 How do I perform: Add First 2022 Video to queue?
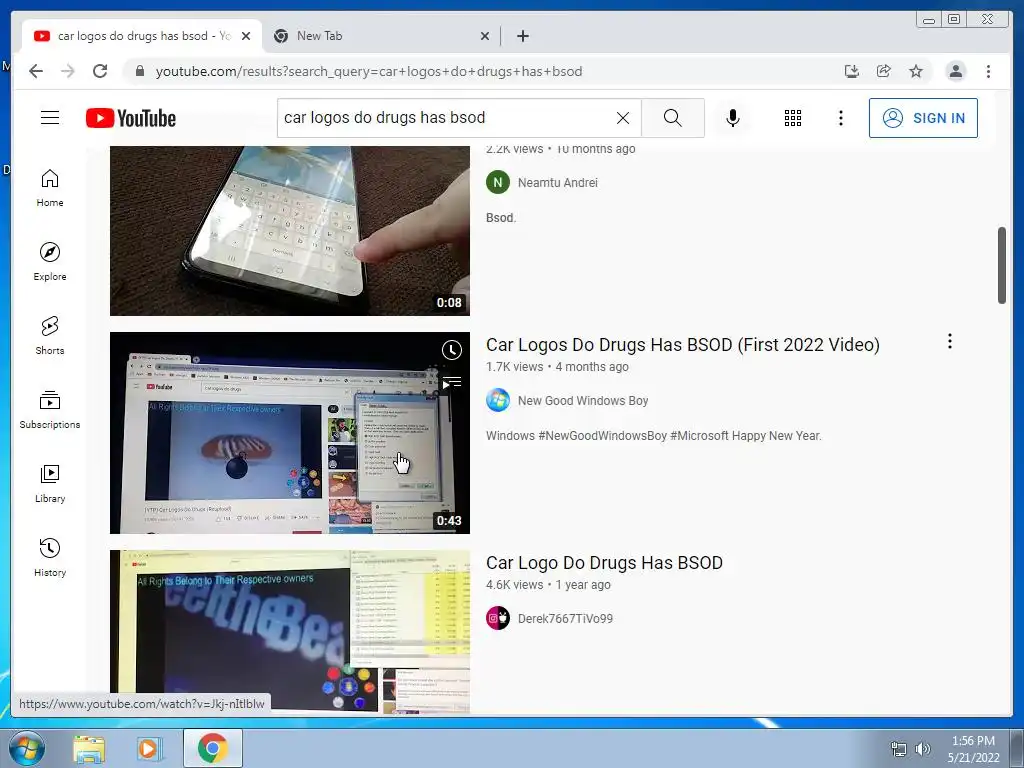[451, 383]
